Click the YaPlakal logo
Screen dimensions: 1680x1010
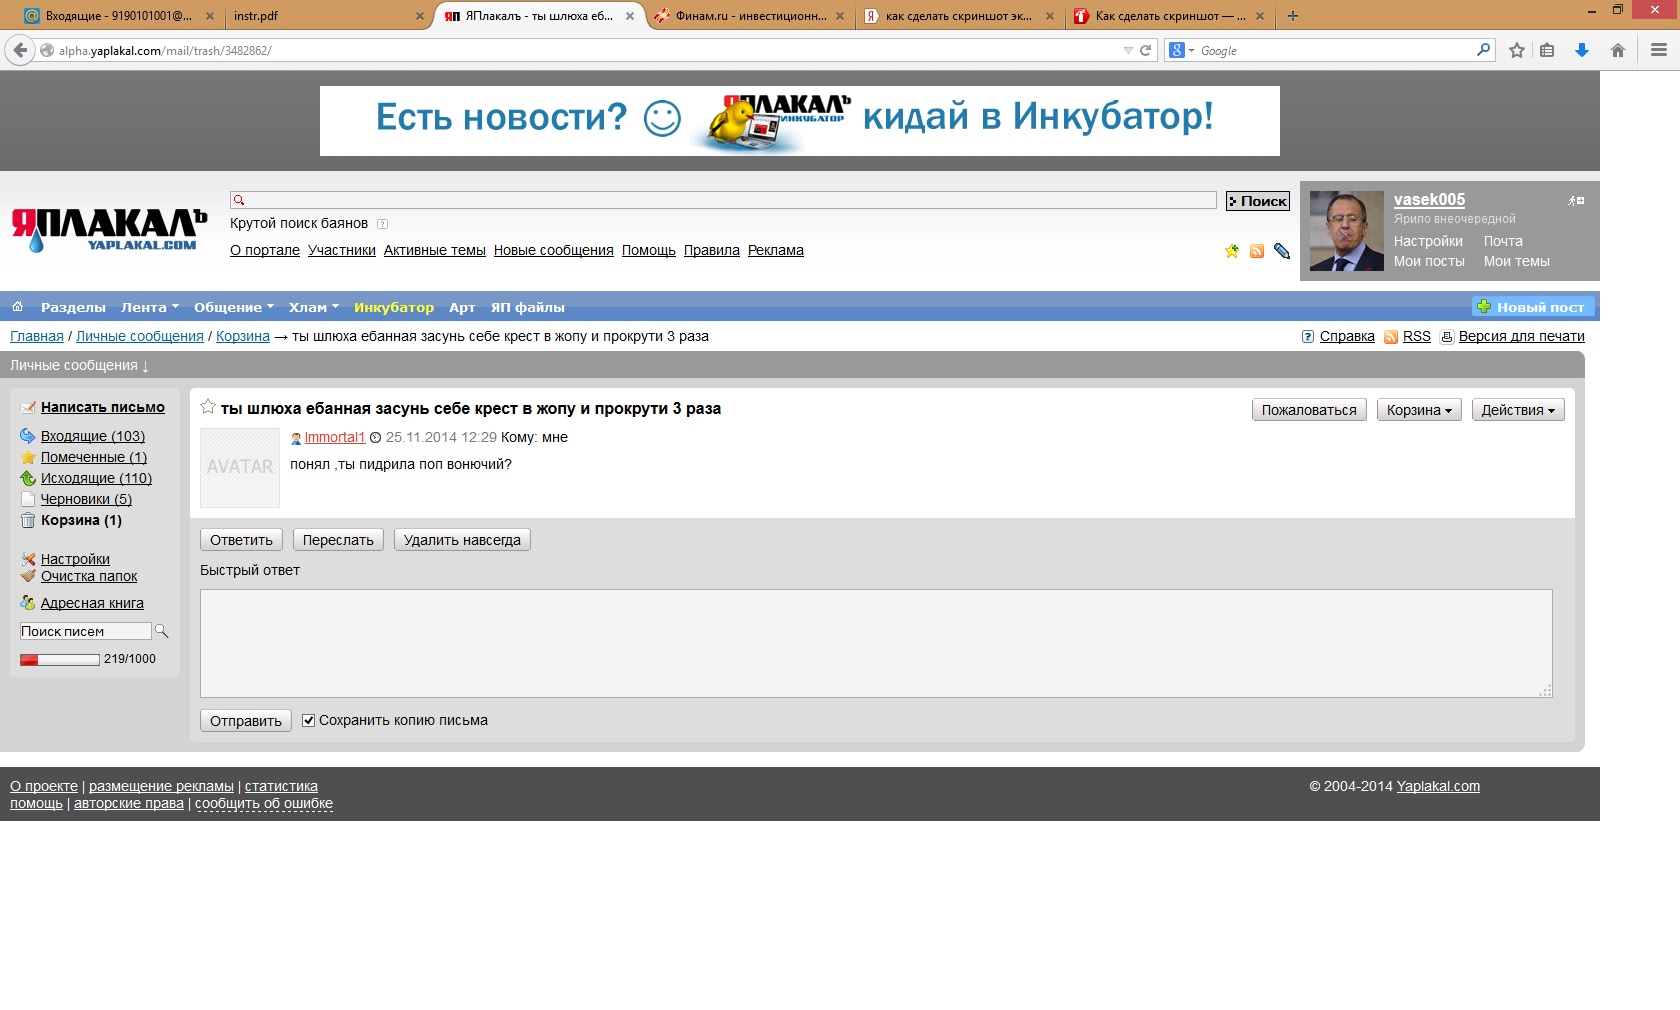[x=109, y=229]
